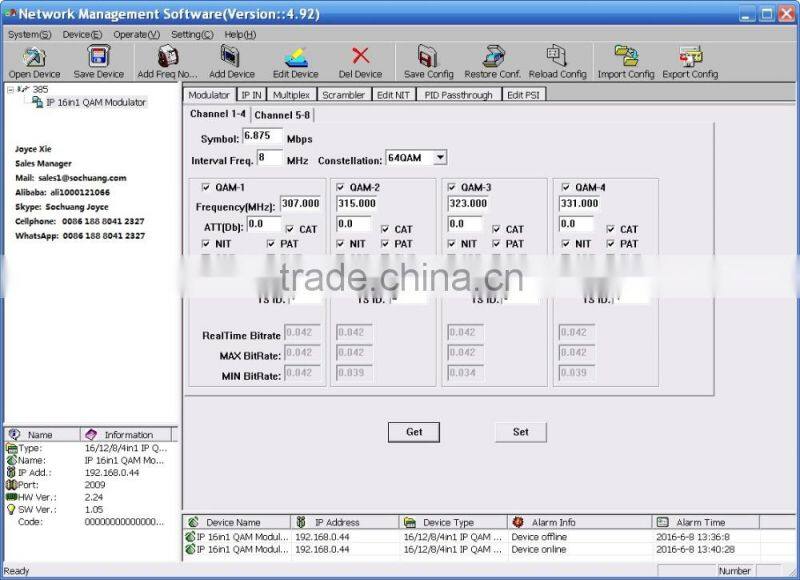The image size is (800, 580).
Task: Click the Edit Device toolbar icon
Action: (296, 57)
